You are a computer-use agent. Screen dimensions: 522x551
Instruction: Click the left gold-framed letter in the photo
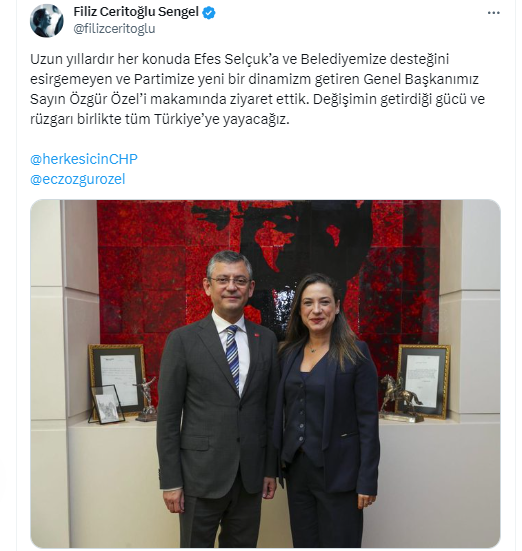coord(117,379)
